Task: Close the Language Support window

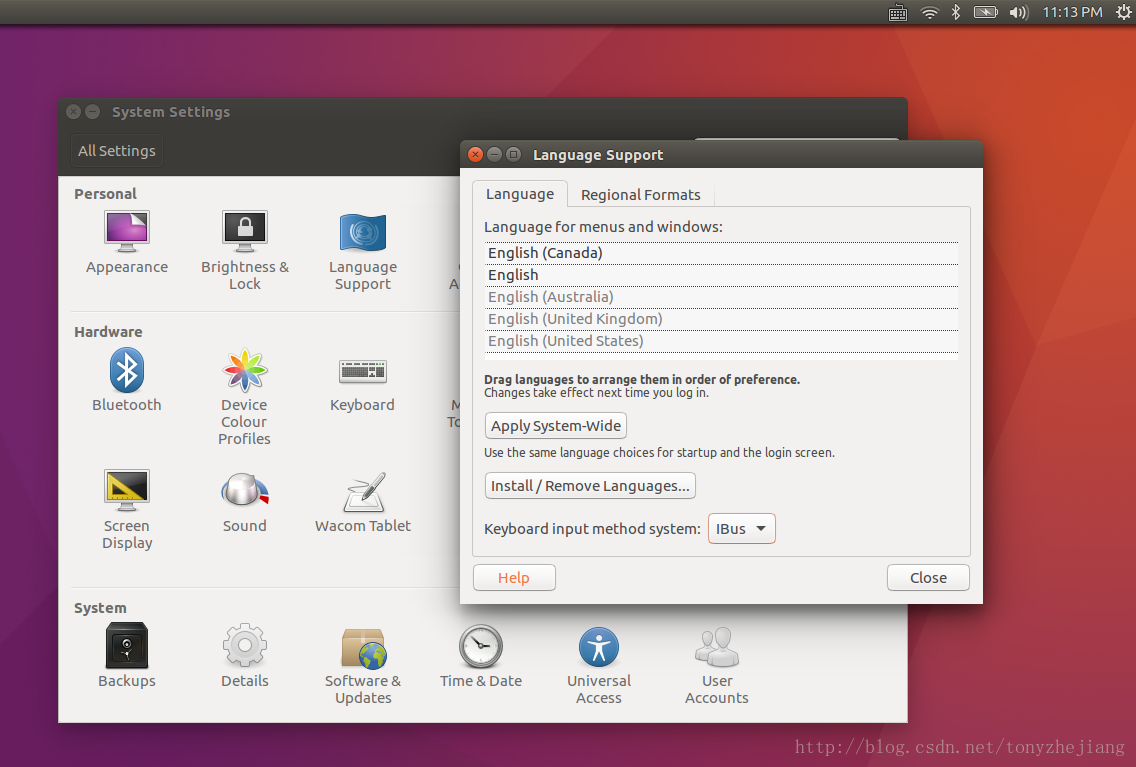Action: [x=475, y=154]
